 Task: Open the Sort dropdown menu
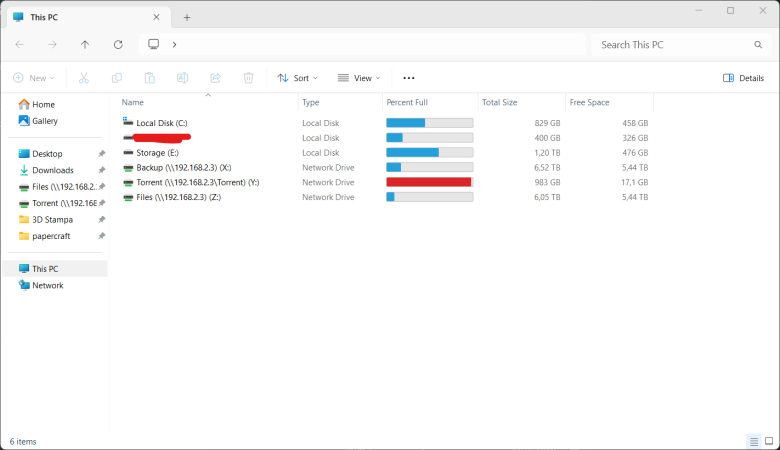(x=297, y=78)
